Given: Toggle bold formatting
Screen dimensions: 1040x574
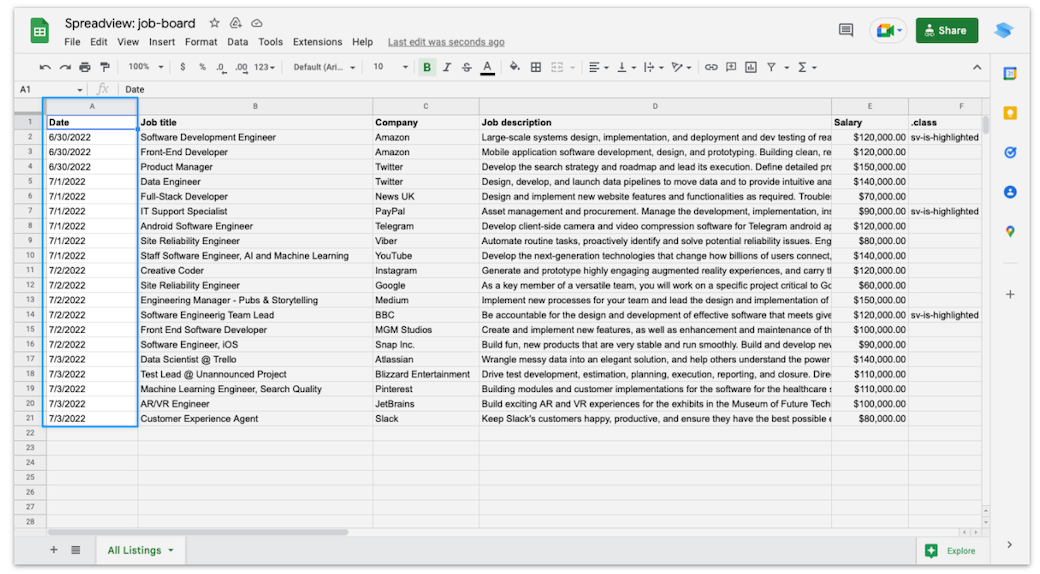Looking at the screenshot, I should pos(427,67).
